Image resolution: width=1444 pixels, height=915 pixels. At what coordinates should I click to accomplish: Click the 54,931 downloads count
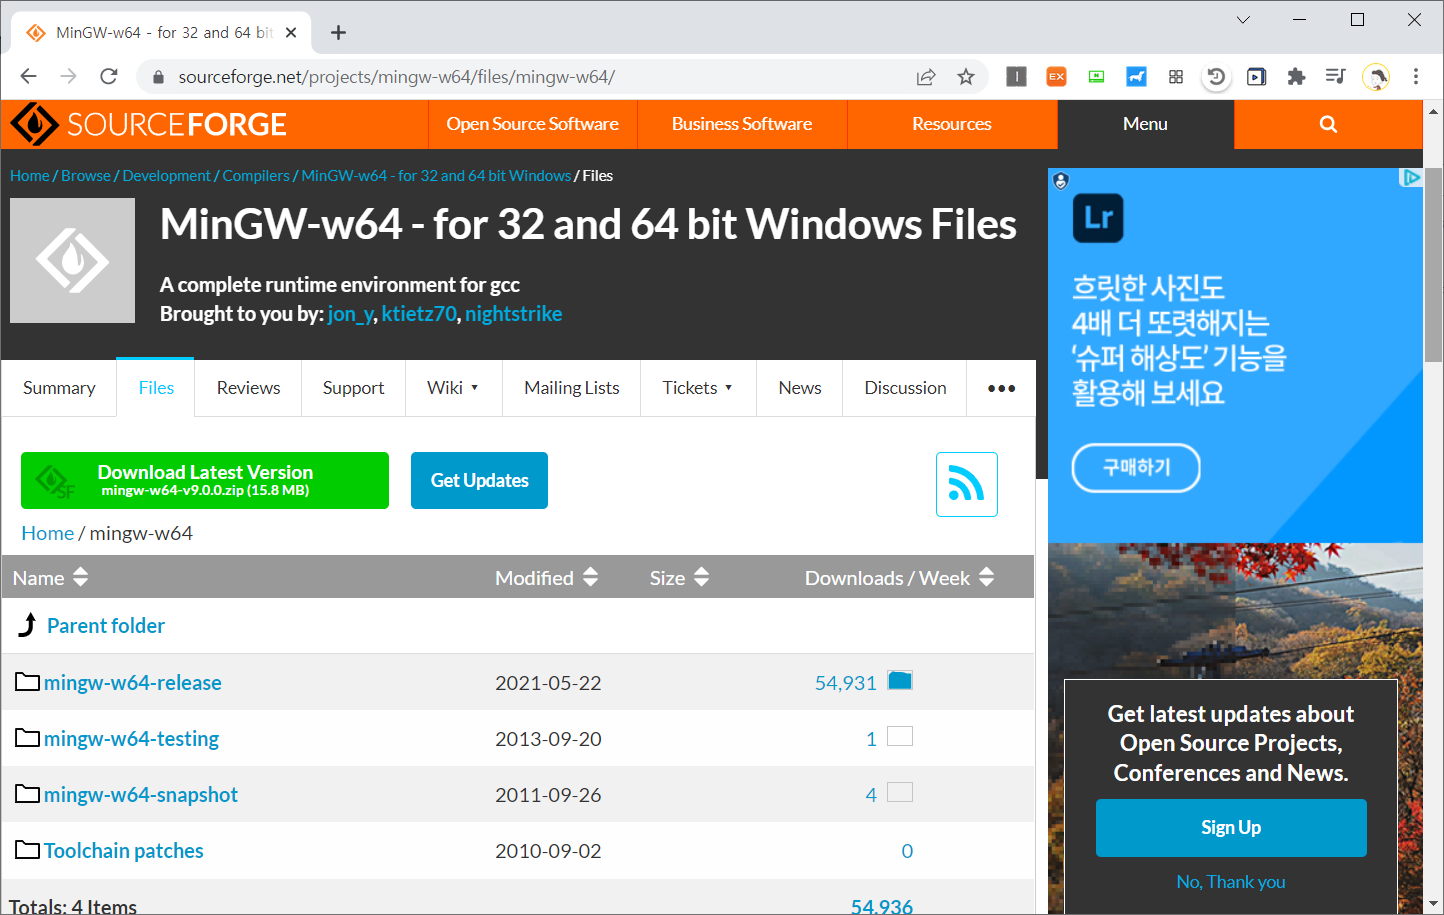coord(845,682)
